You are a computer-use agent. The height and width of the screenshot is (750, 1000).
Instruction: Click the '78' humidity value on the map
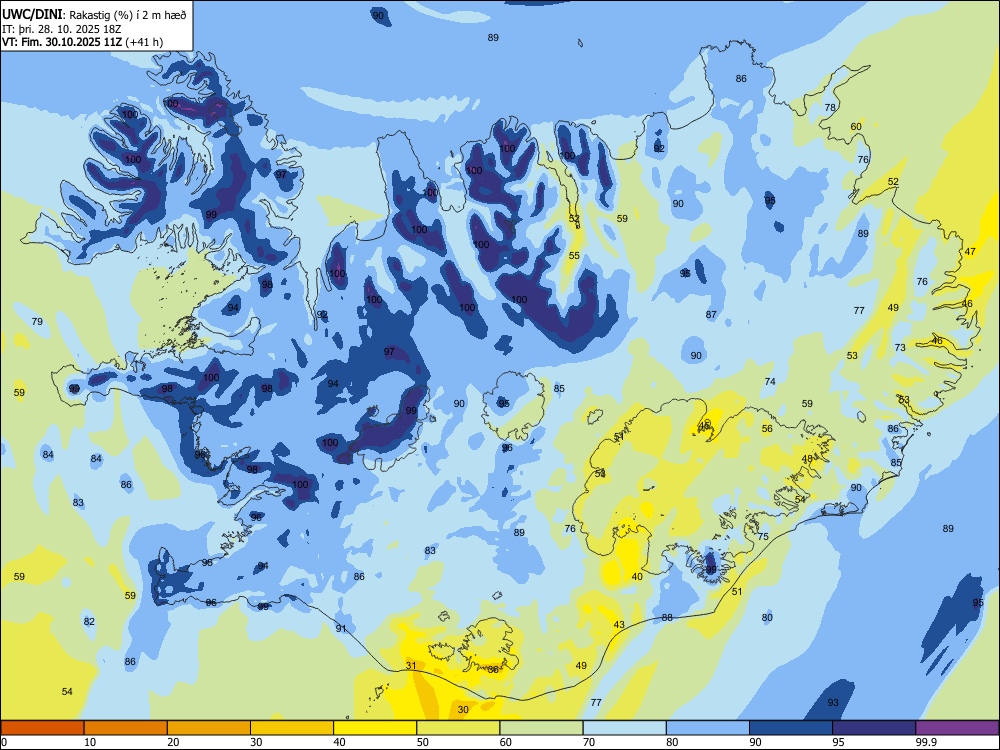[830, 107]
